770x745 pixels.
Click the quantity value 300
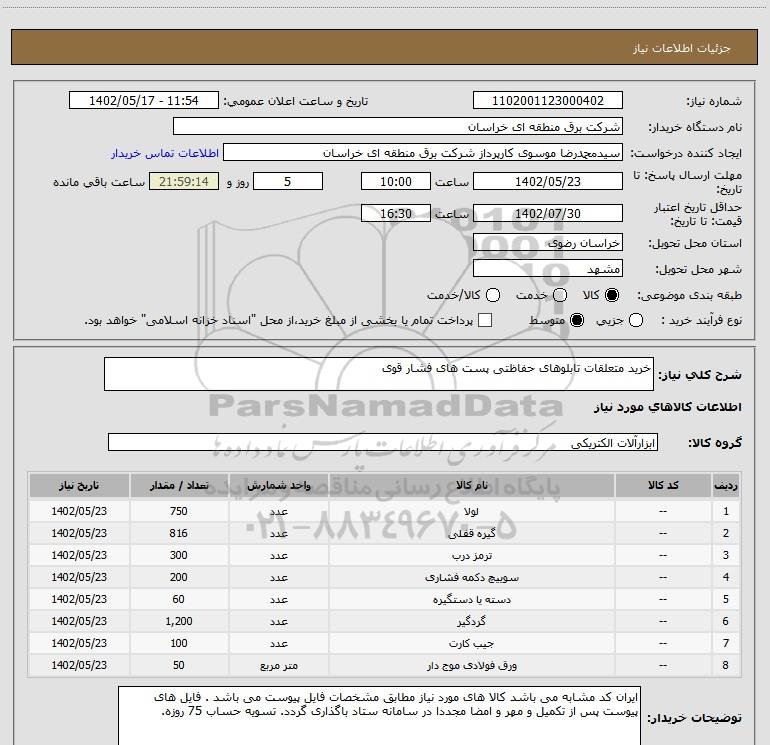click(179, 555)
